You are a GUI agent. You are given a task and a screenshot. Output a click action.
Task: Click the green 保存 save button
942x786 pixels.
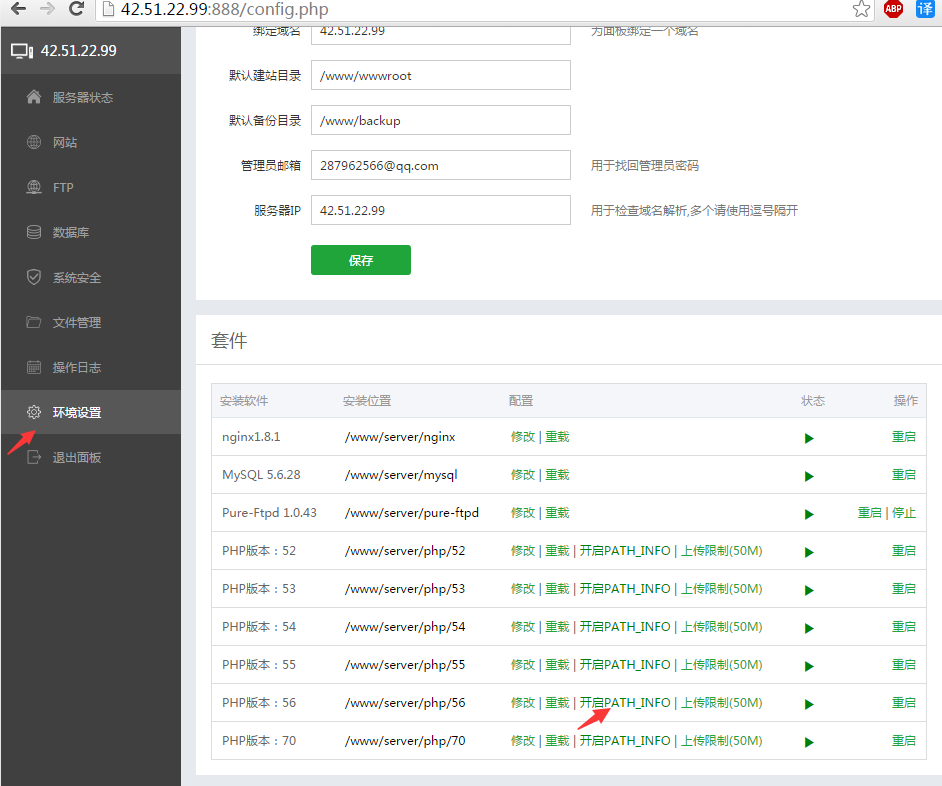pos(360,259)
